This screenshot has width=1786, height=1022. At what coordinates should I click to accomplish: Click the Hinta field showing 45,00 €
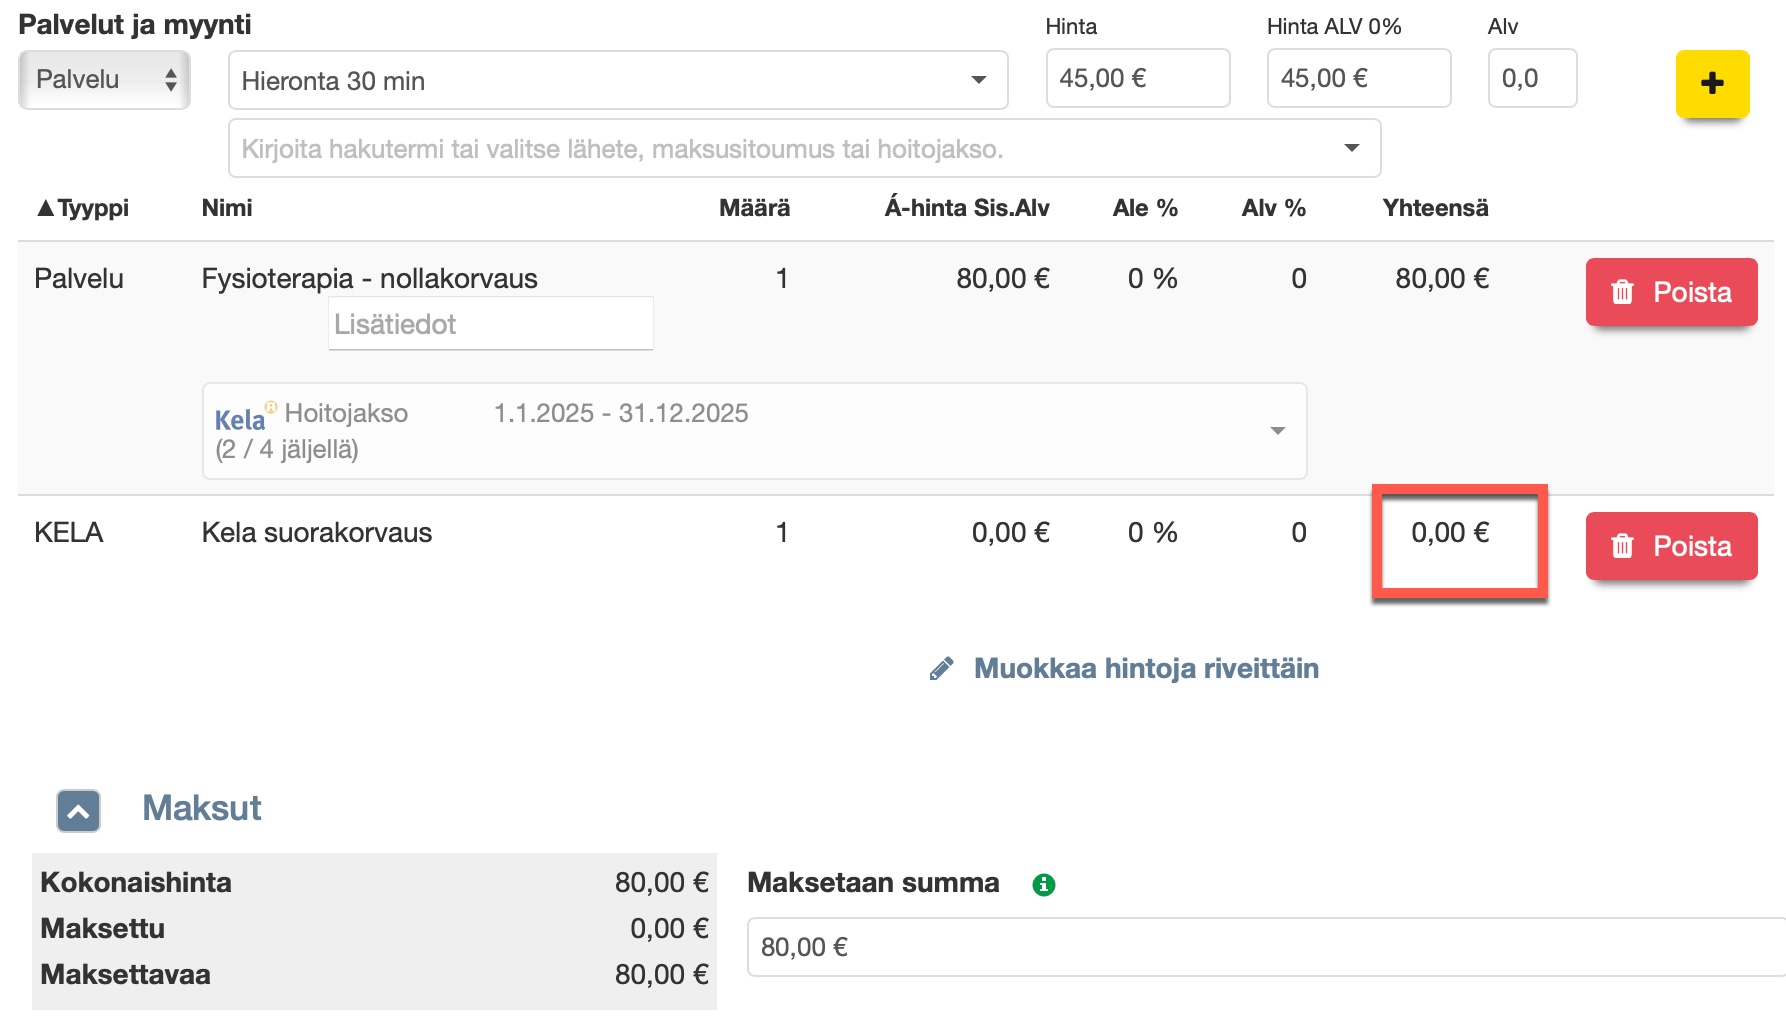tap(1137, 79)
